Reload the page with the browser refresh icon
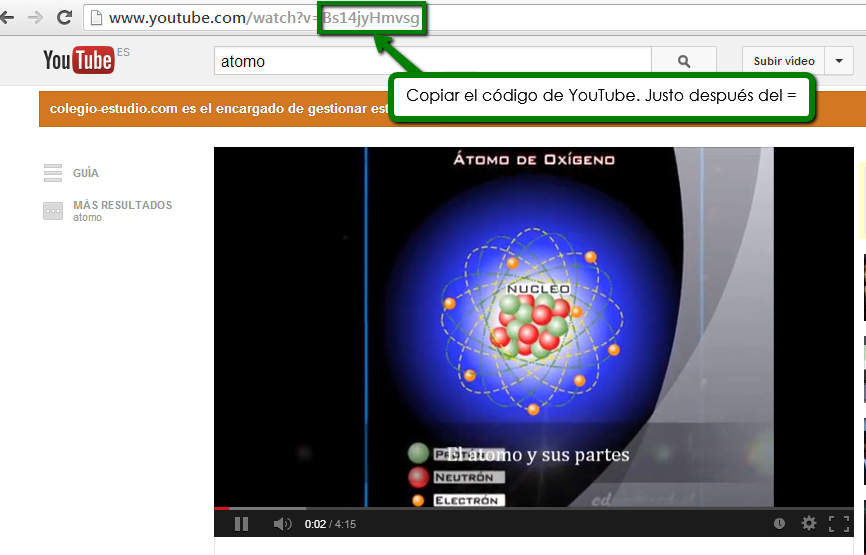This screenshot has height=555, width=866. [x=65, y=17]
